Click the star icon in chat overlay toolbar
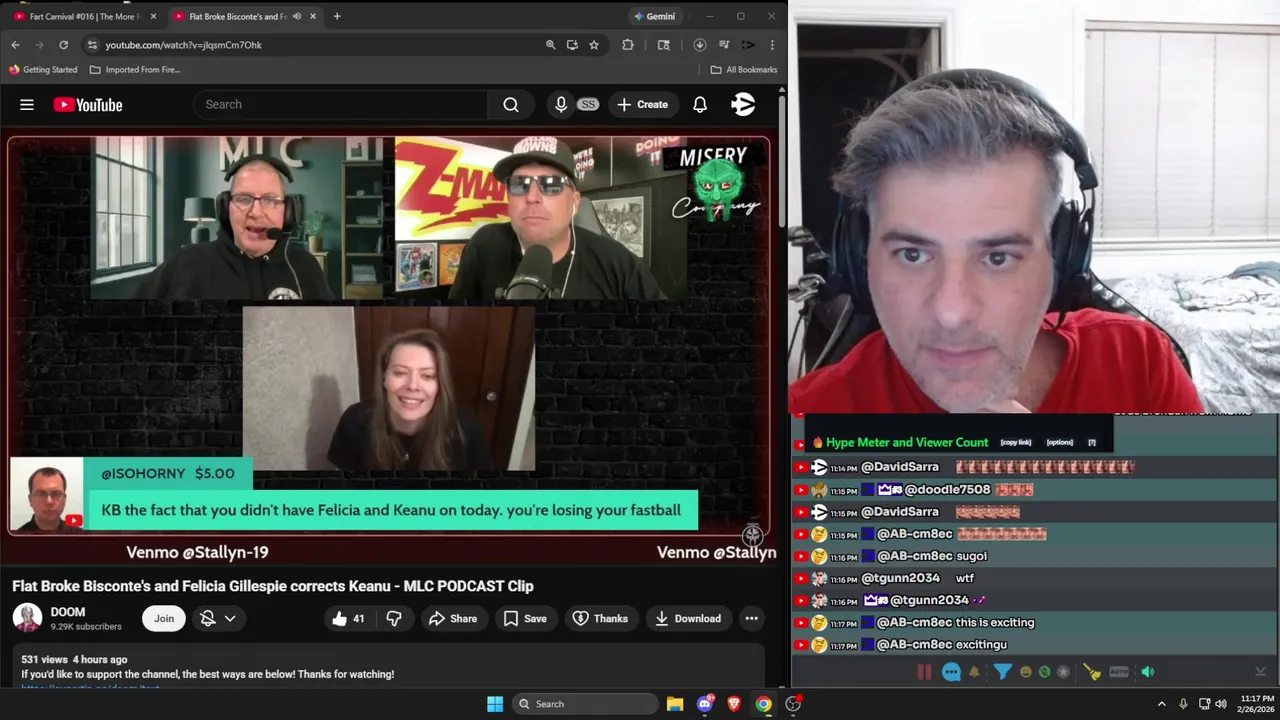The height and width of the screenshot is (720, 1280). pyautogui.click(x=1063, y=672)
